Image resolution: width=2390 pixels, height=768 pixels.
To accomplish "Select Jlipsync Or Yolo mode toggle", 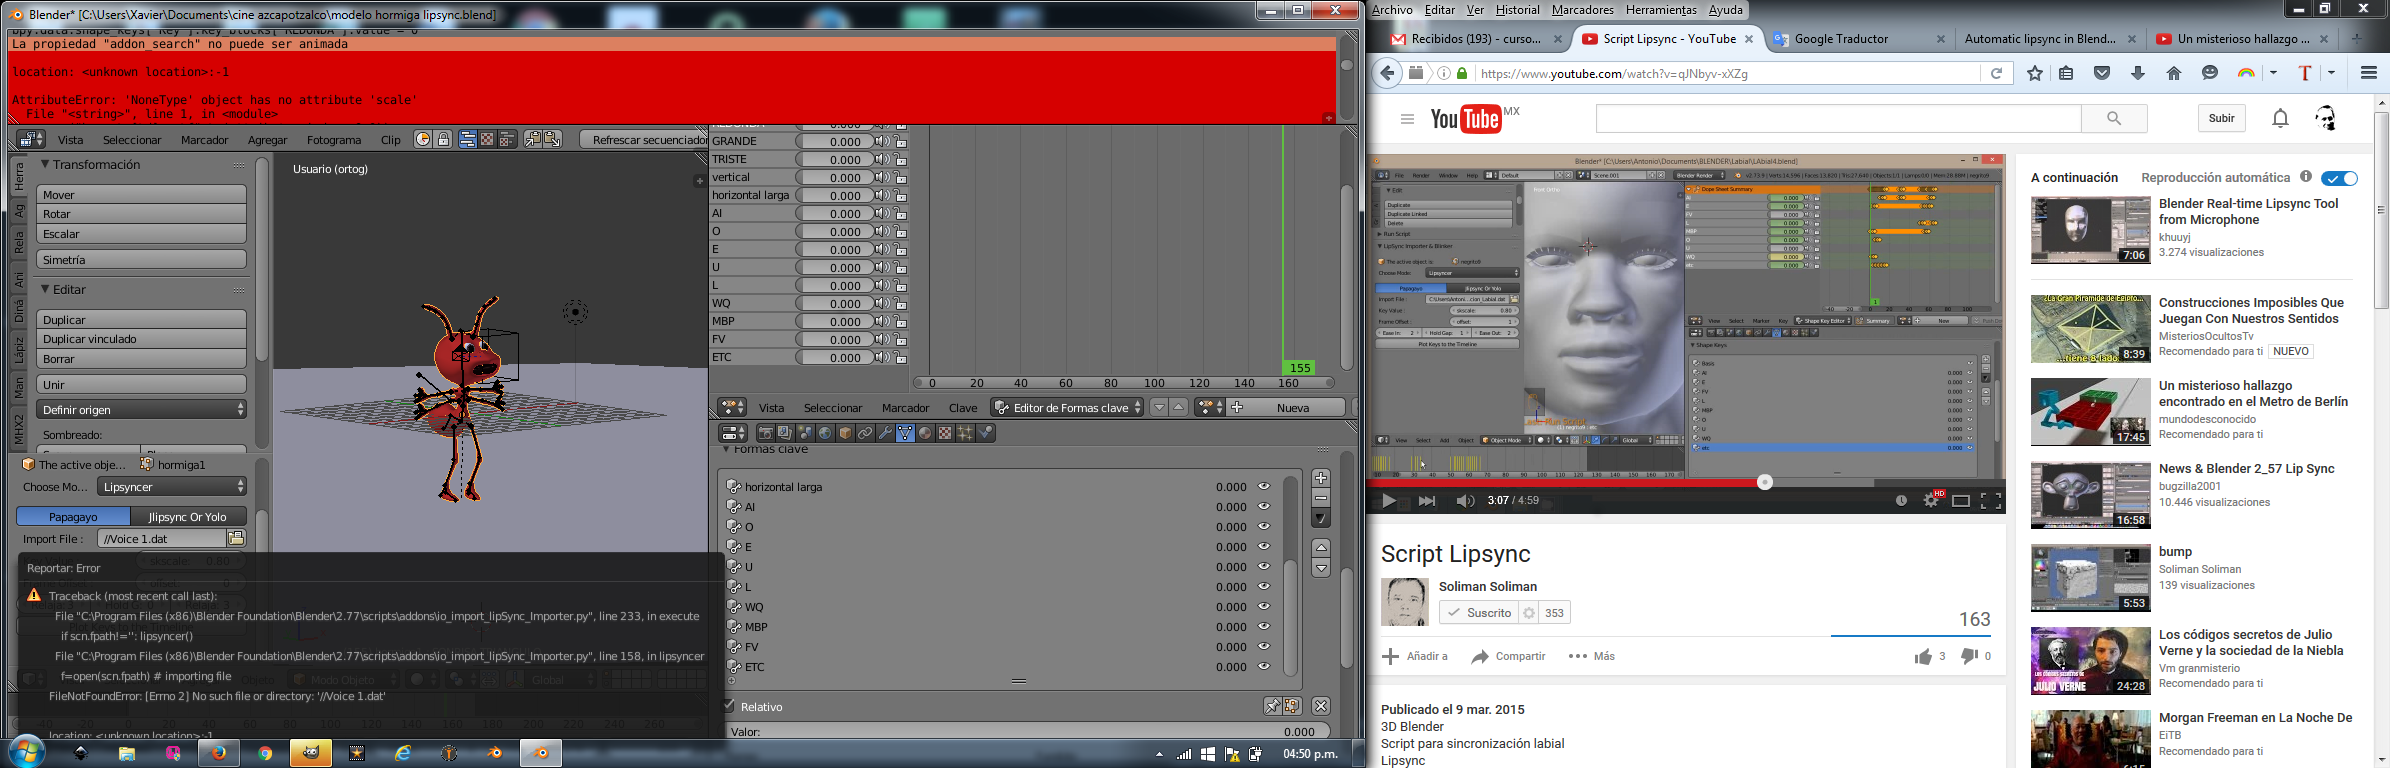I will tap(188, 516).
